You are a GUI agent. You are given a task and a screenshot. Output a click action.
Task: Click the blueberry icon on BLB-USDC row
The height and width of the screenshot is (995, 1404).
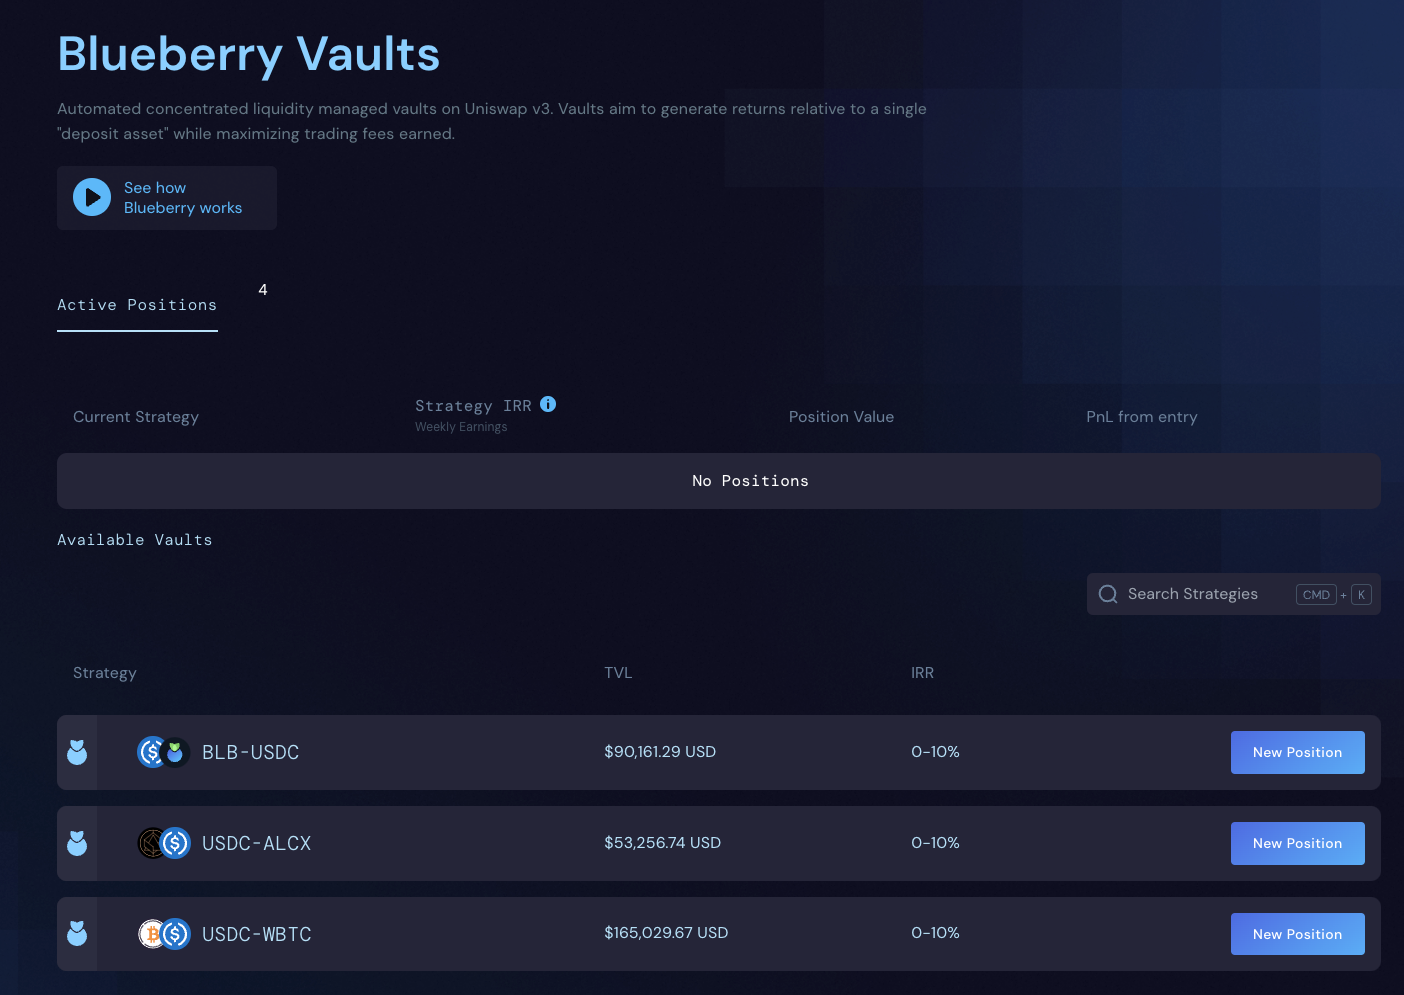pyautogui.click(x=77, y=752)
